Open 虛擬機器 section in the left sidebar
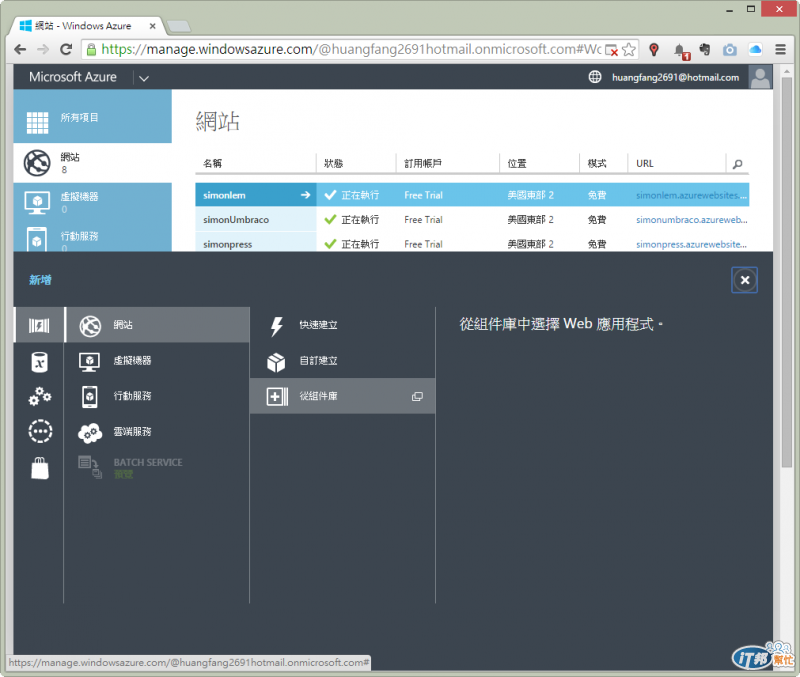Image resolution: width=800 pixels, height=677 pixels. point(92,203)
